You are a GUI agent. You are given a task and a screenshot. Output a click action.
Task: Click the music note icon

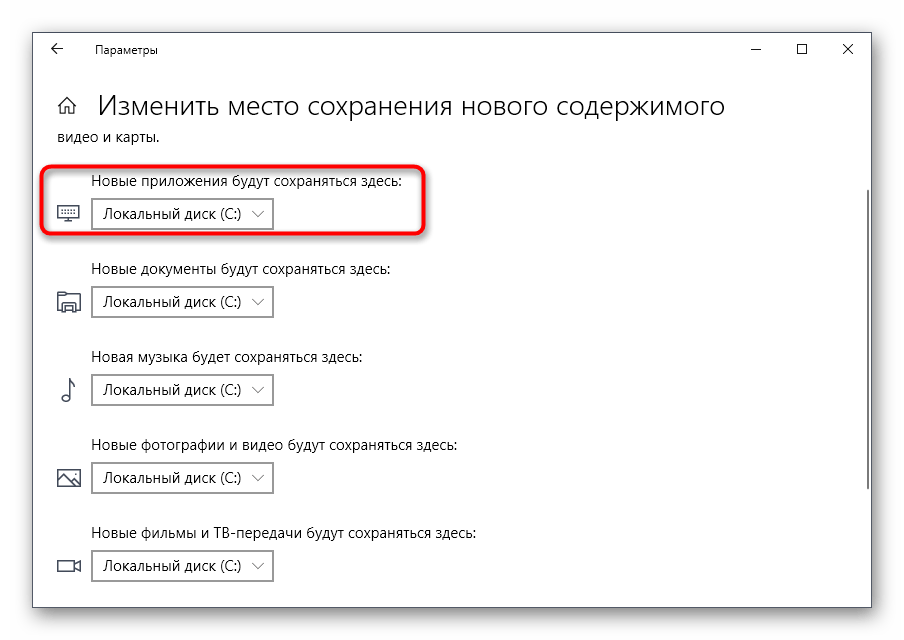click(68, 390)
